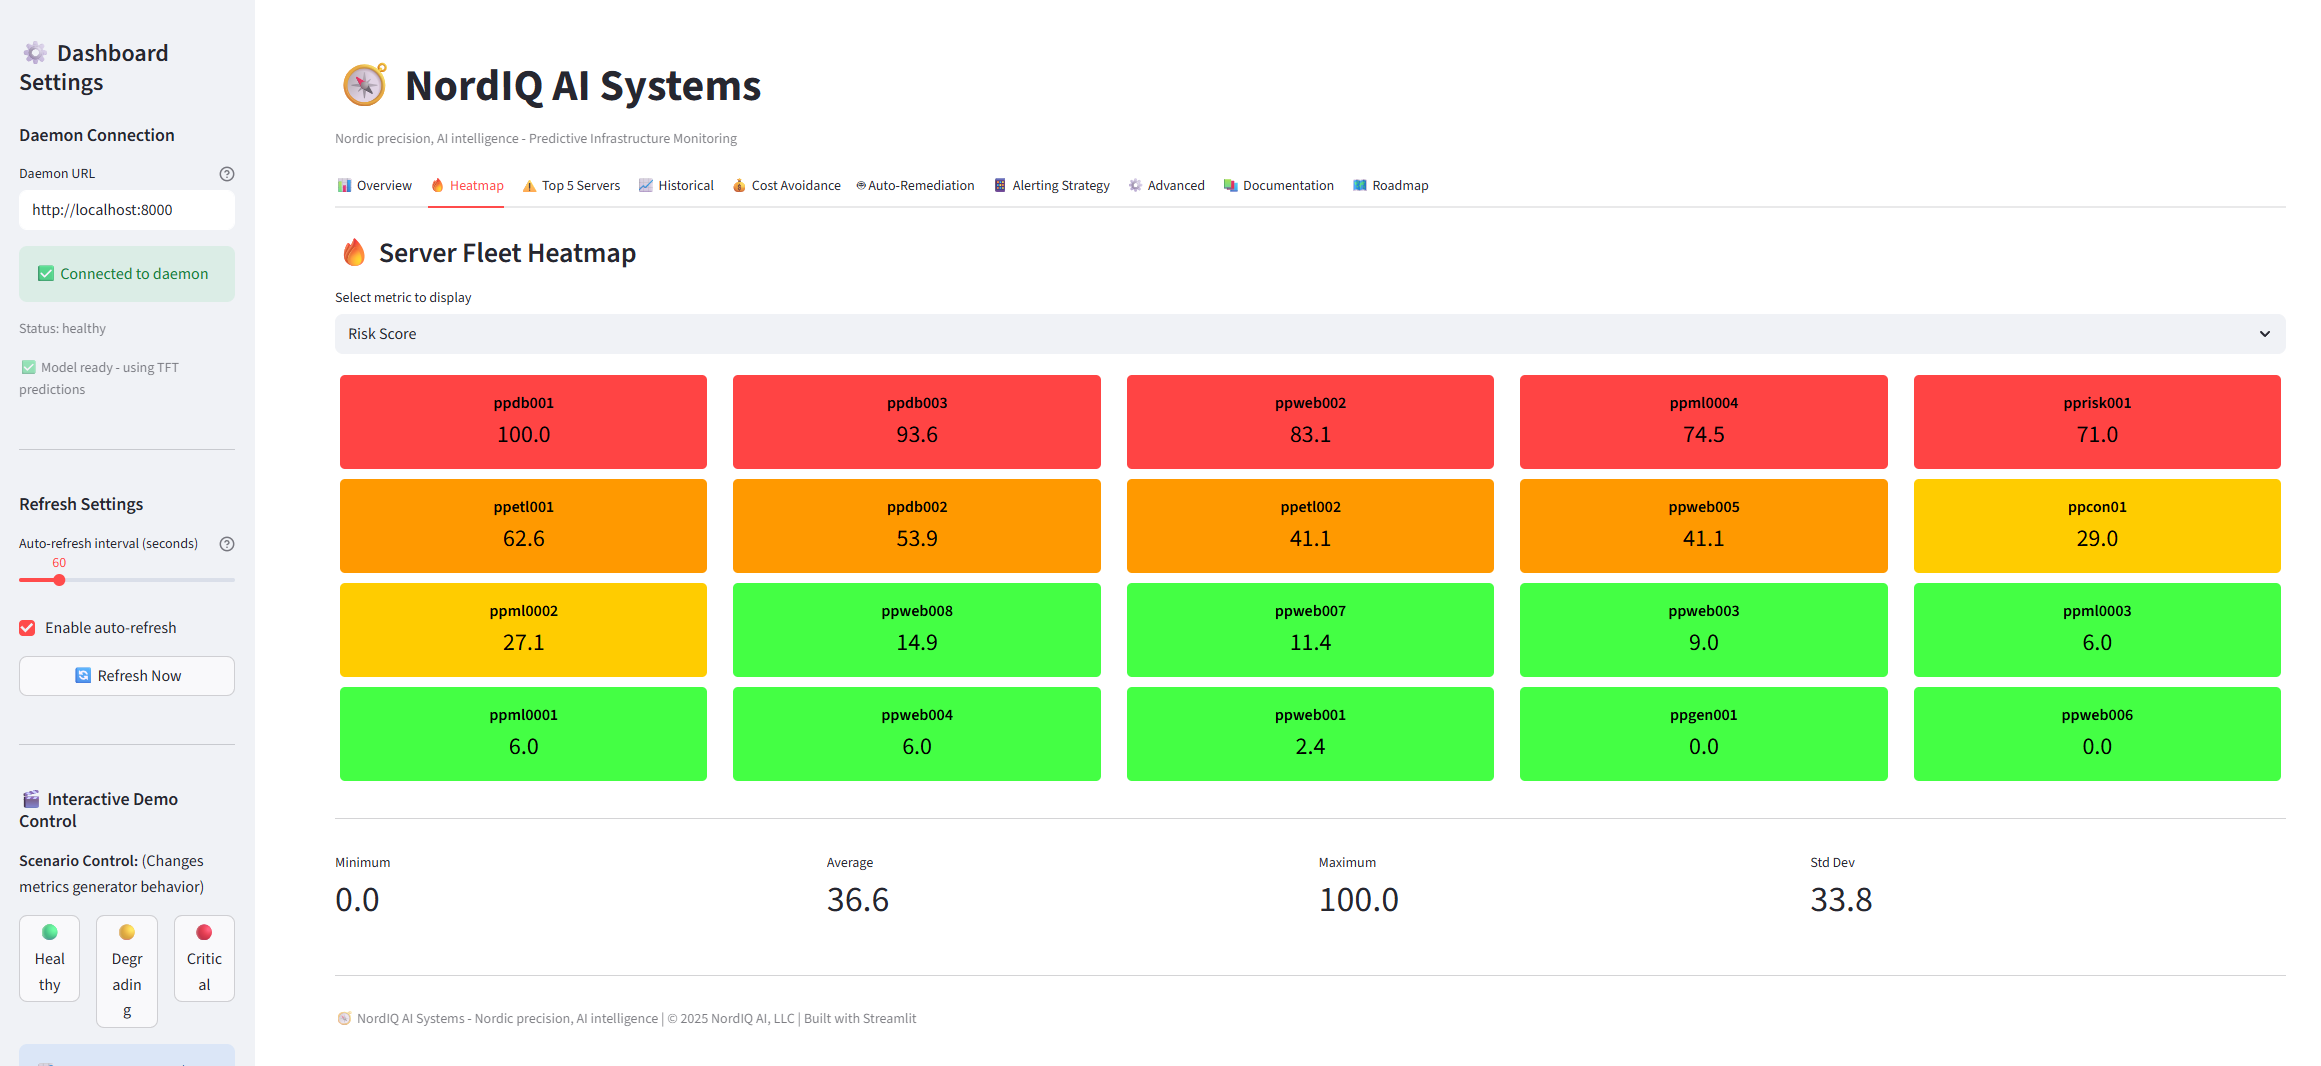Enable auto-refresh checkbox
This screenshot has width=2321, height=1066.
tap(27, 627)
